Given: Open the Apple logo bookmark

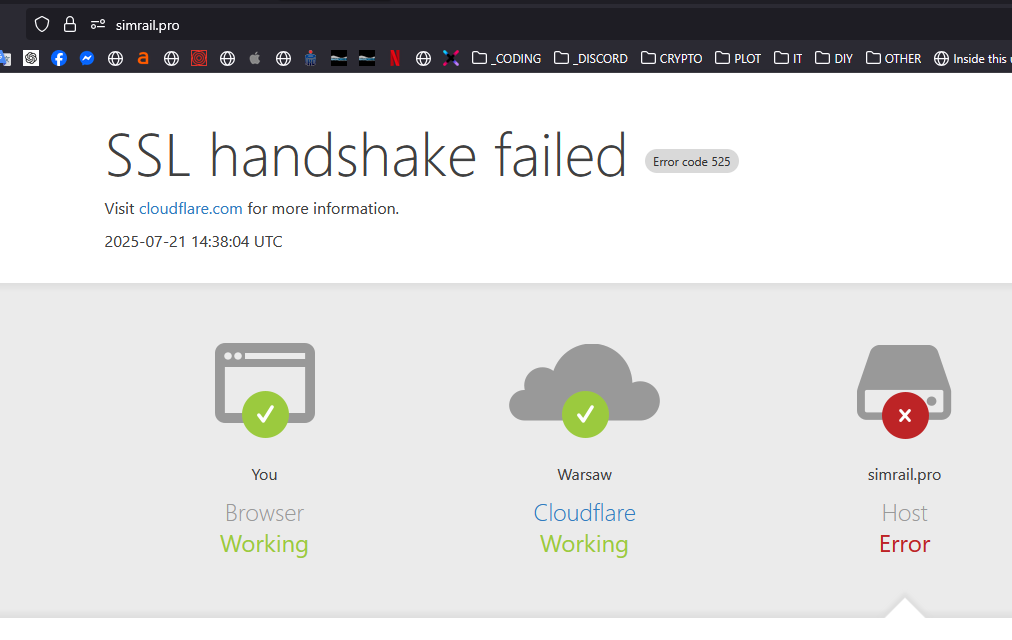Looking at the screenshot, I should point(255,58).
